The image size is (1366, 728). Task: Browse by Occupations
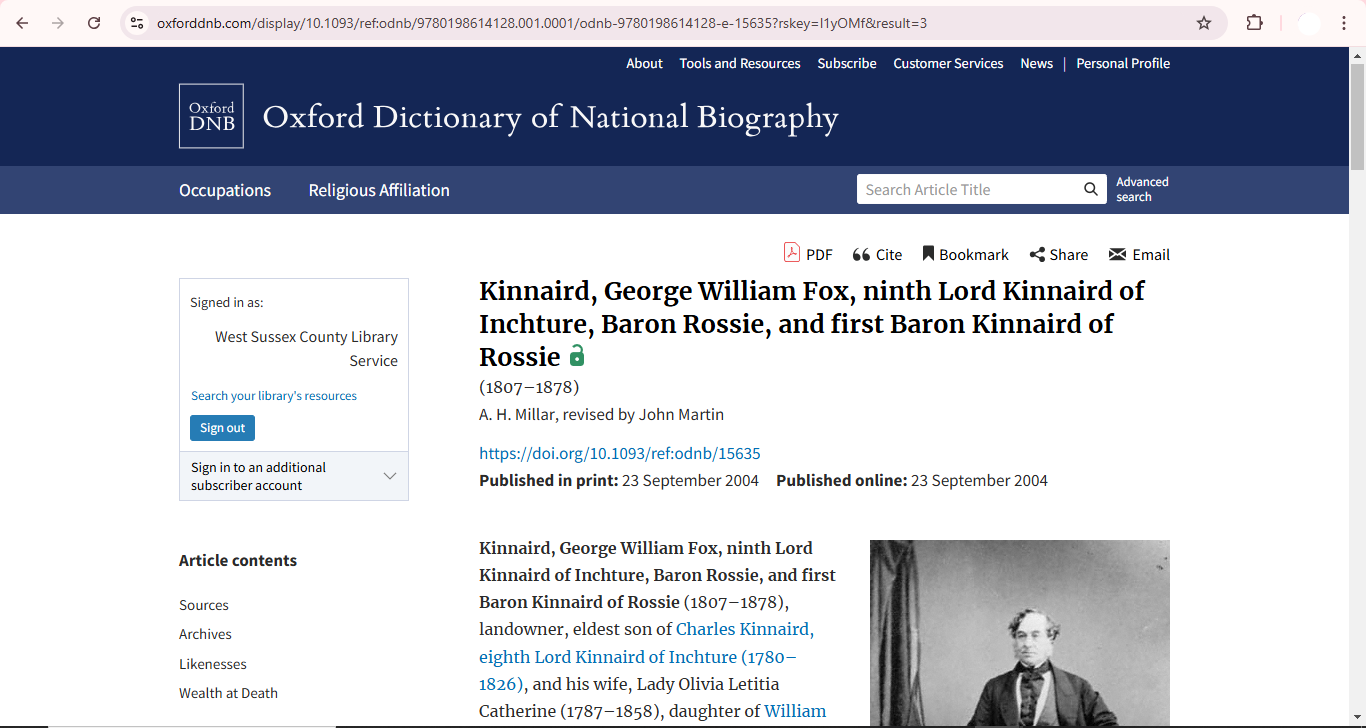click(225, 190)
